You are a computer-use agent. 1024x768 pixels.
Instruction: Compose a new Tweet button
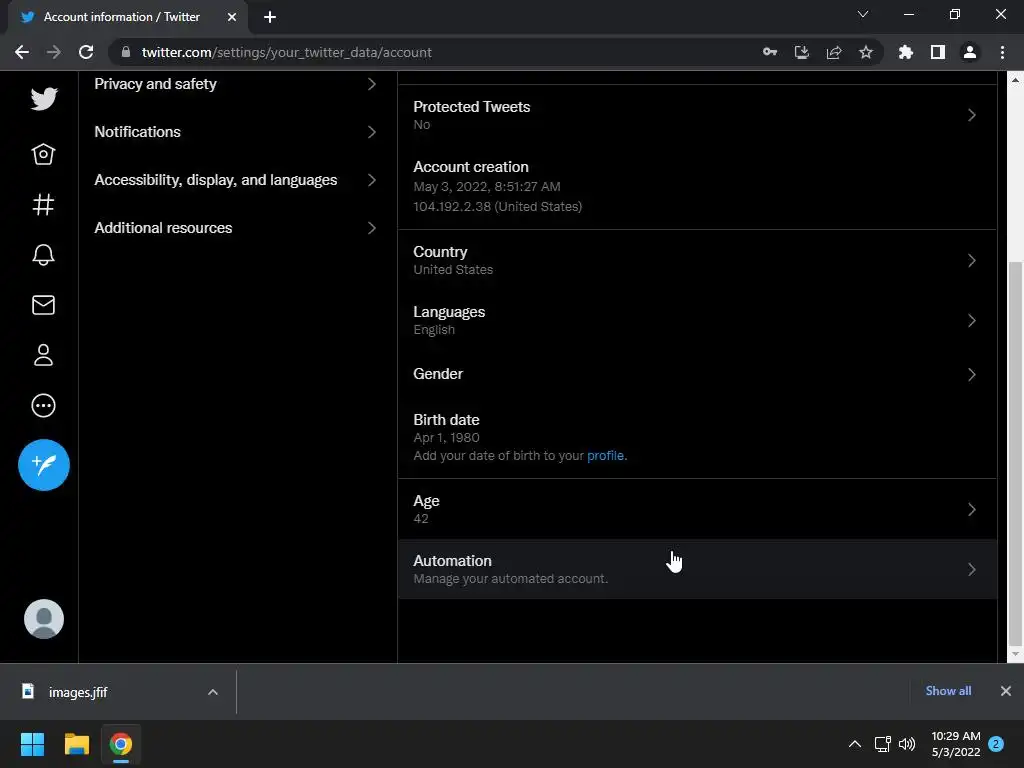click(44, 465)
